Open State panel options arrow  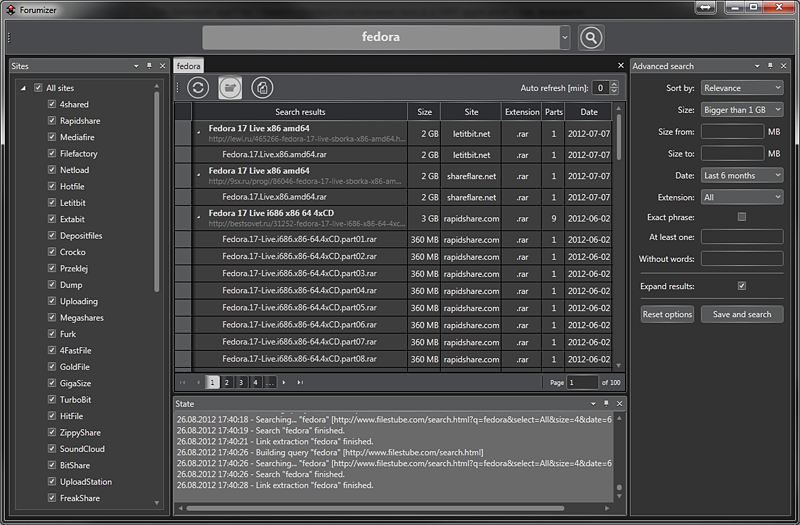pyautogui.click(x=593, y=404)
